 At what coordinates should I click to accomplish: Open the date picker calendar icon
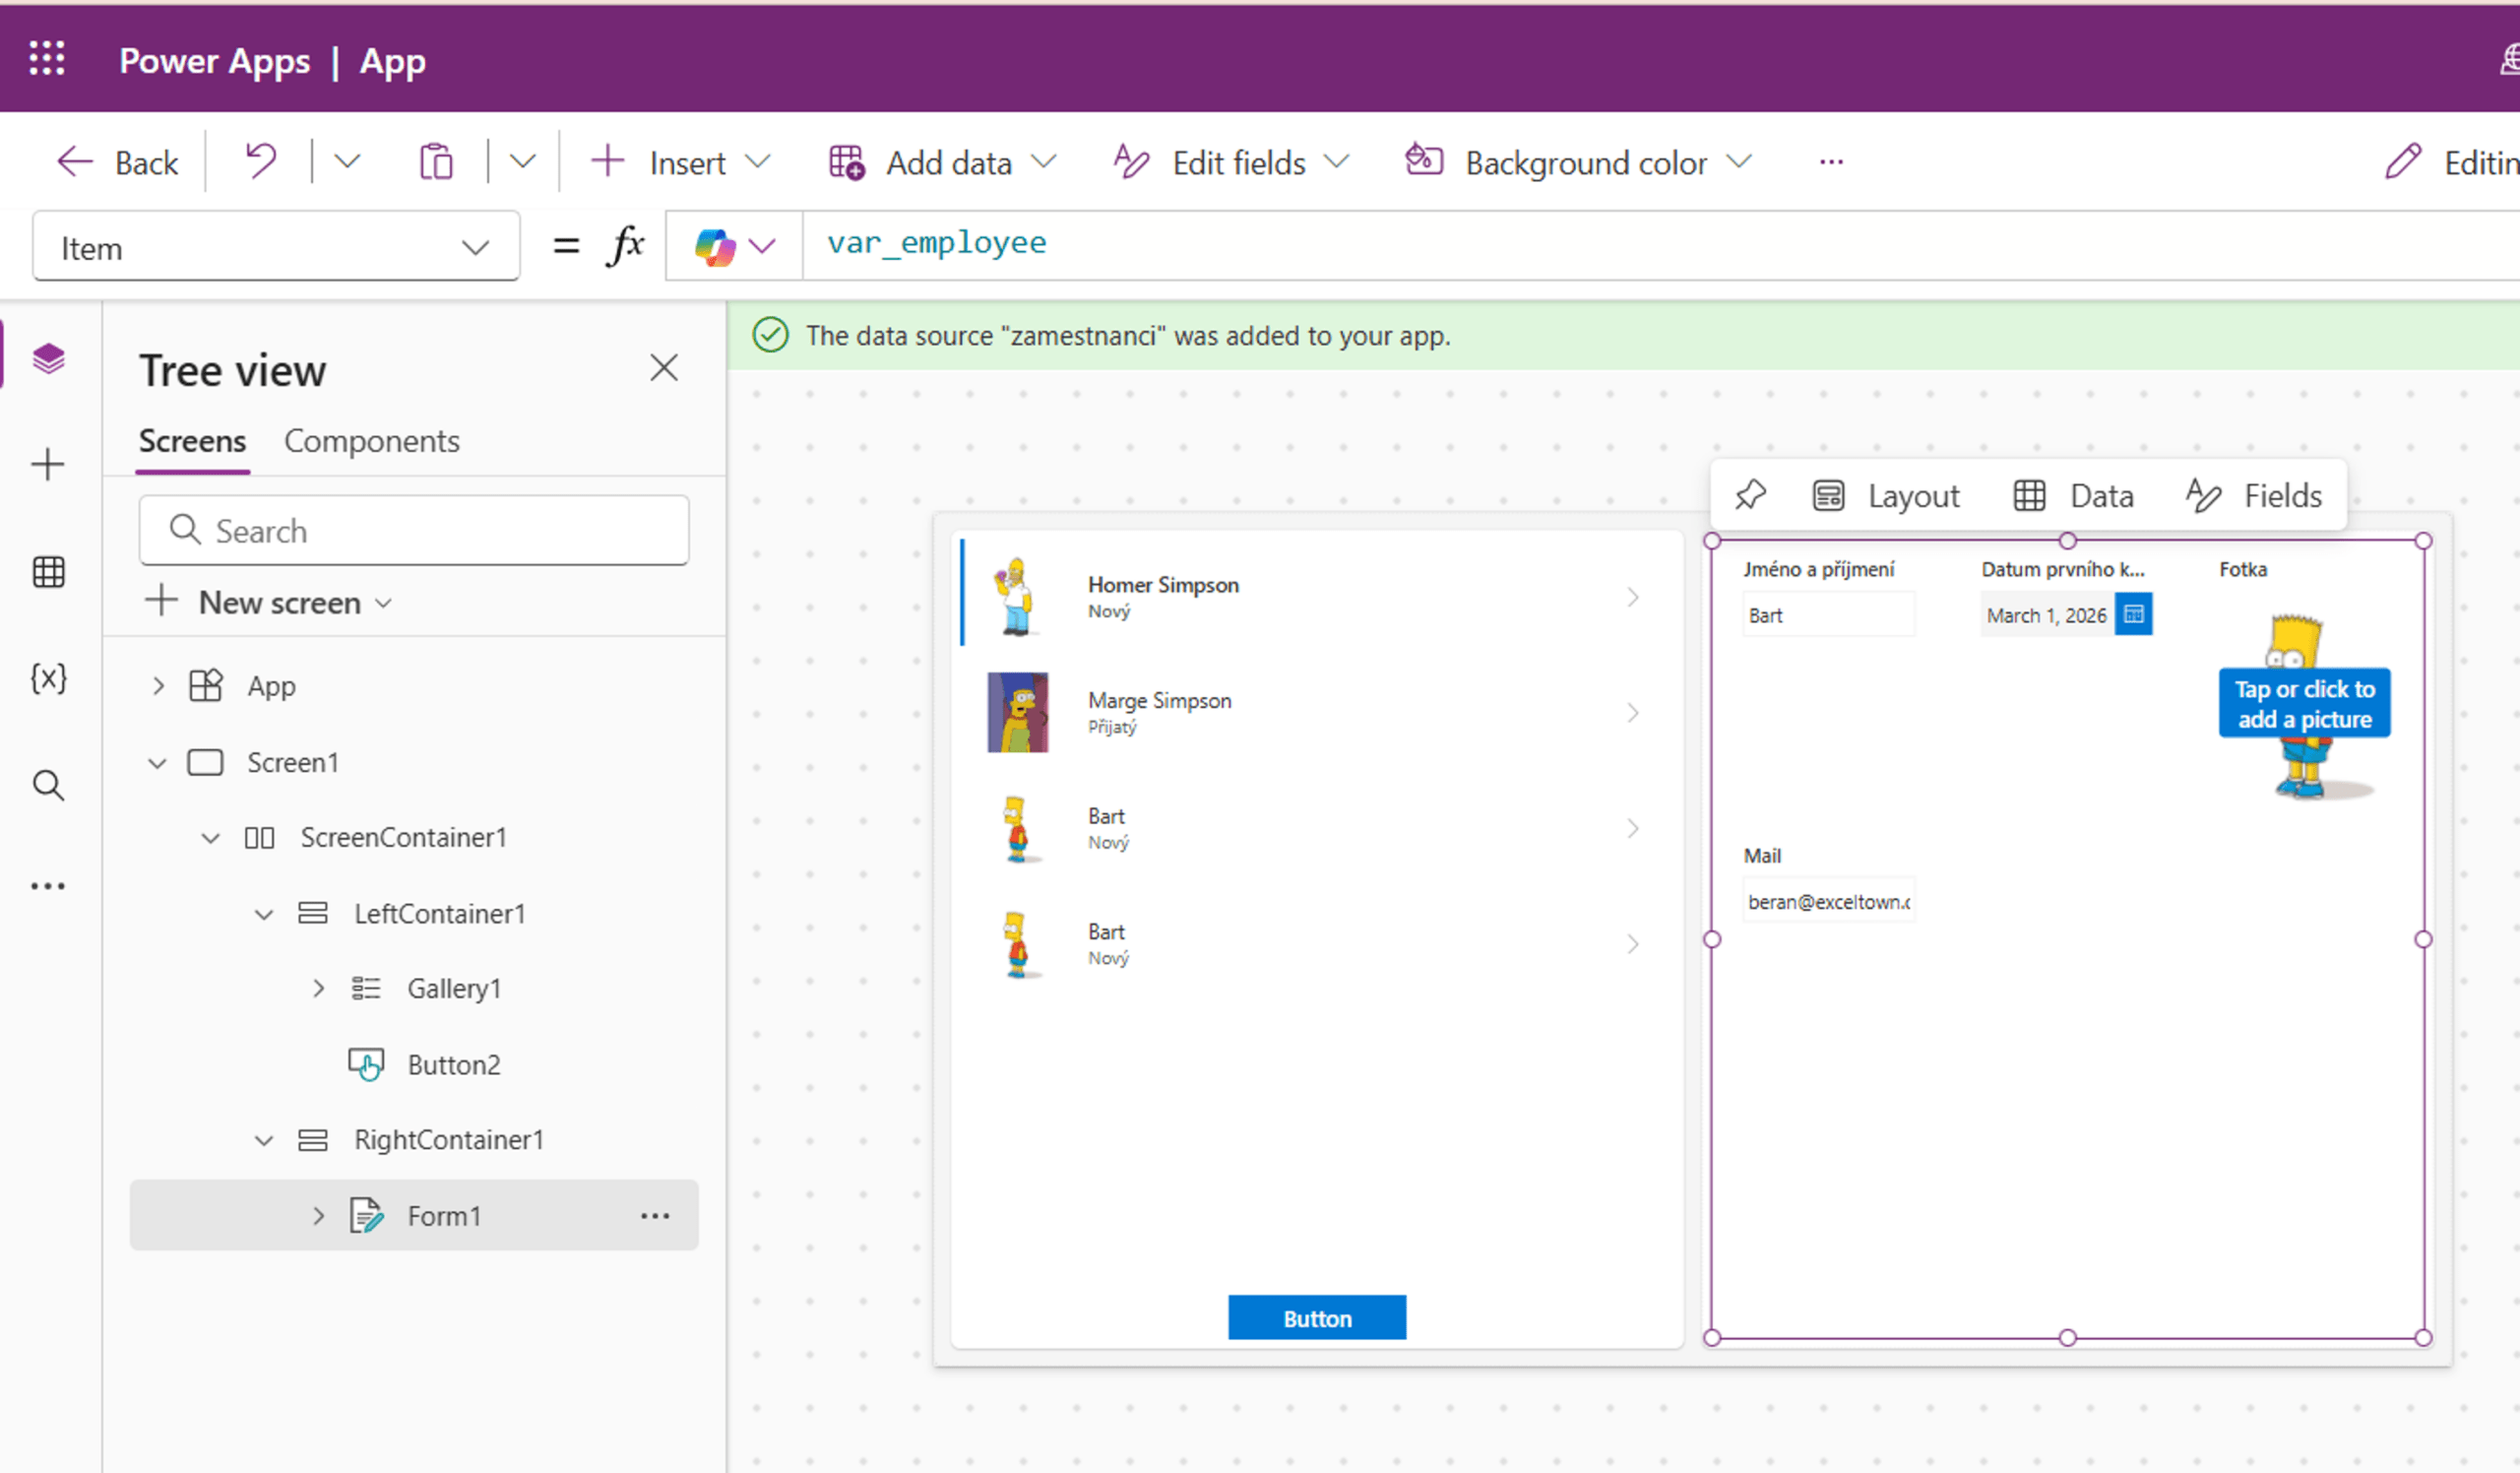pos(2134,614)
